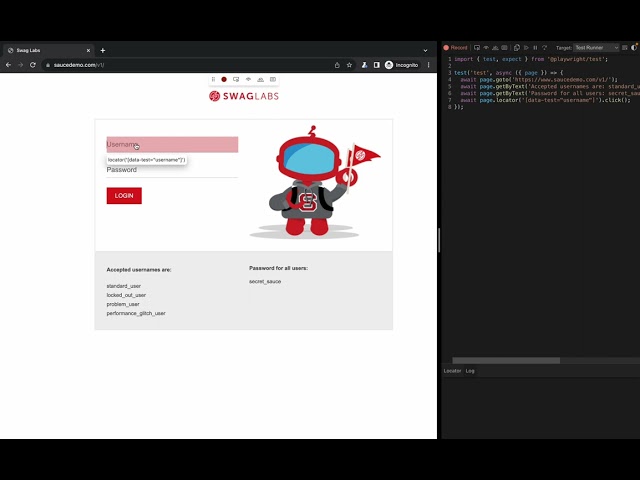Expand the tab search chevron

[x=425, y=51]
